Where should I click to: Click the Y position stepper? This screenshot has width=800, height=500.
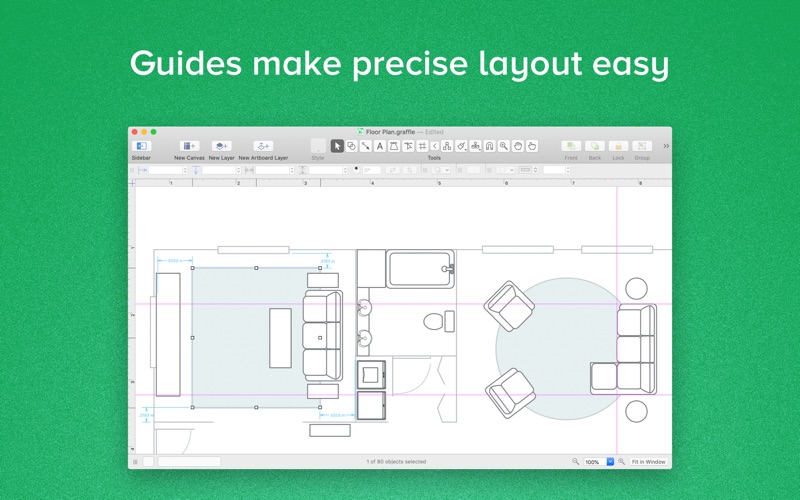coord(238,170)
